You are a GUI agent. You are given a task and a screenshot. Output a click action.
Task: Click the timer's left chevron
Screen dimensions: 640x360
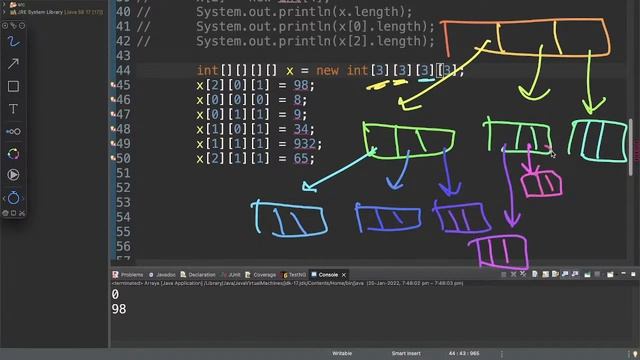click(x=4, y=199)
